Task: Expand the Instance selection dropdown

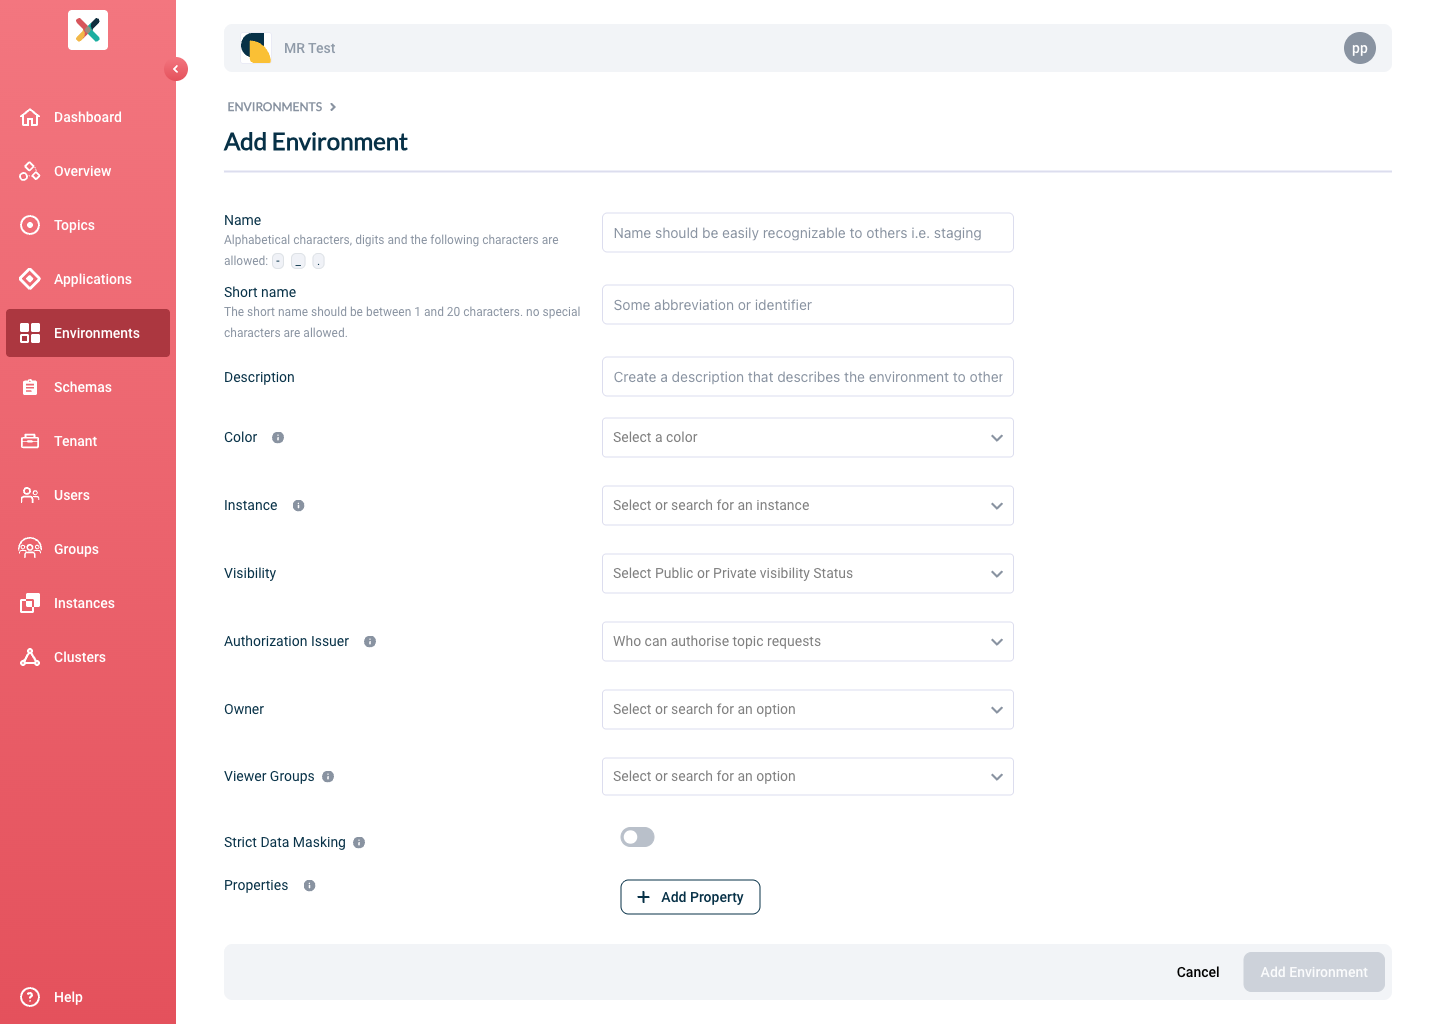Action: [x=807, y=506]
